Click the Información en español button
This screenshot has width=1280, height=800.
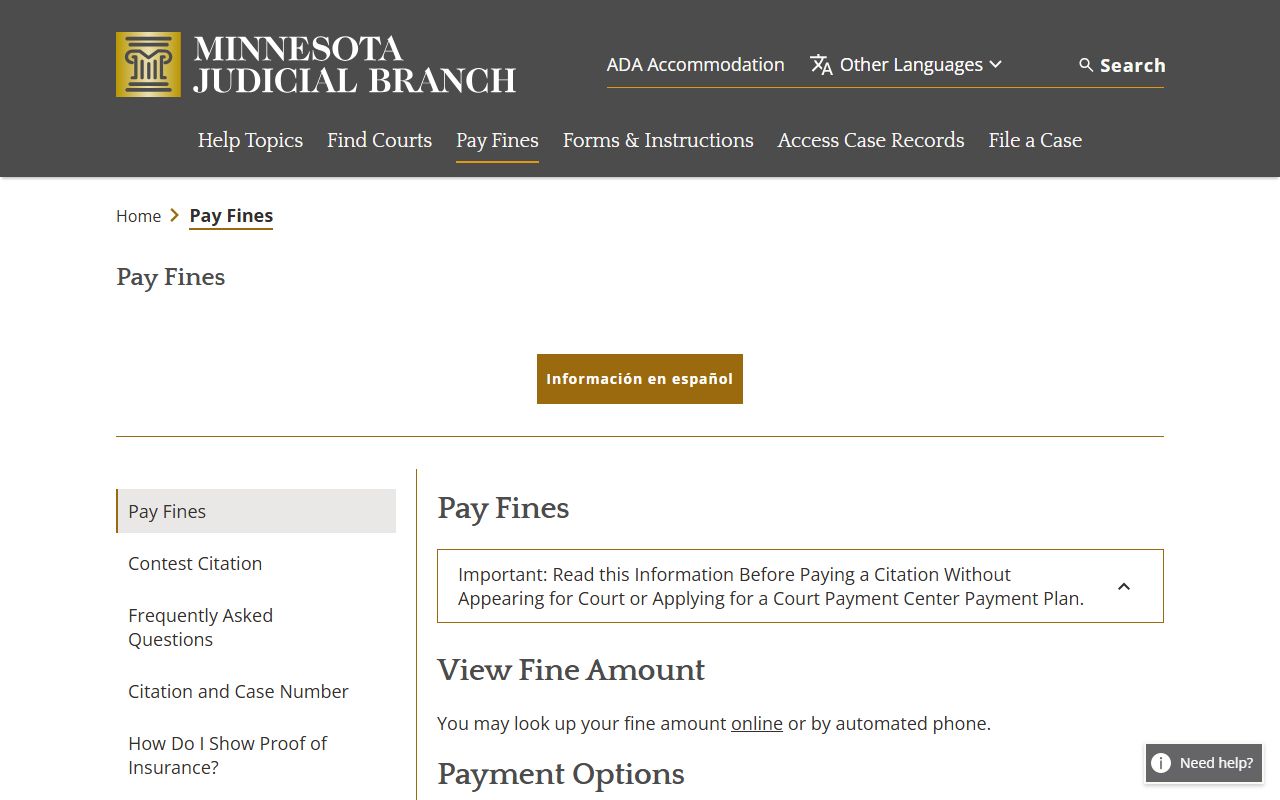tap(640, 379)
